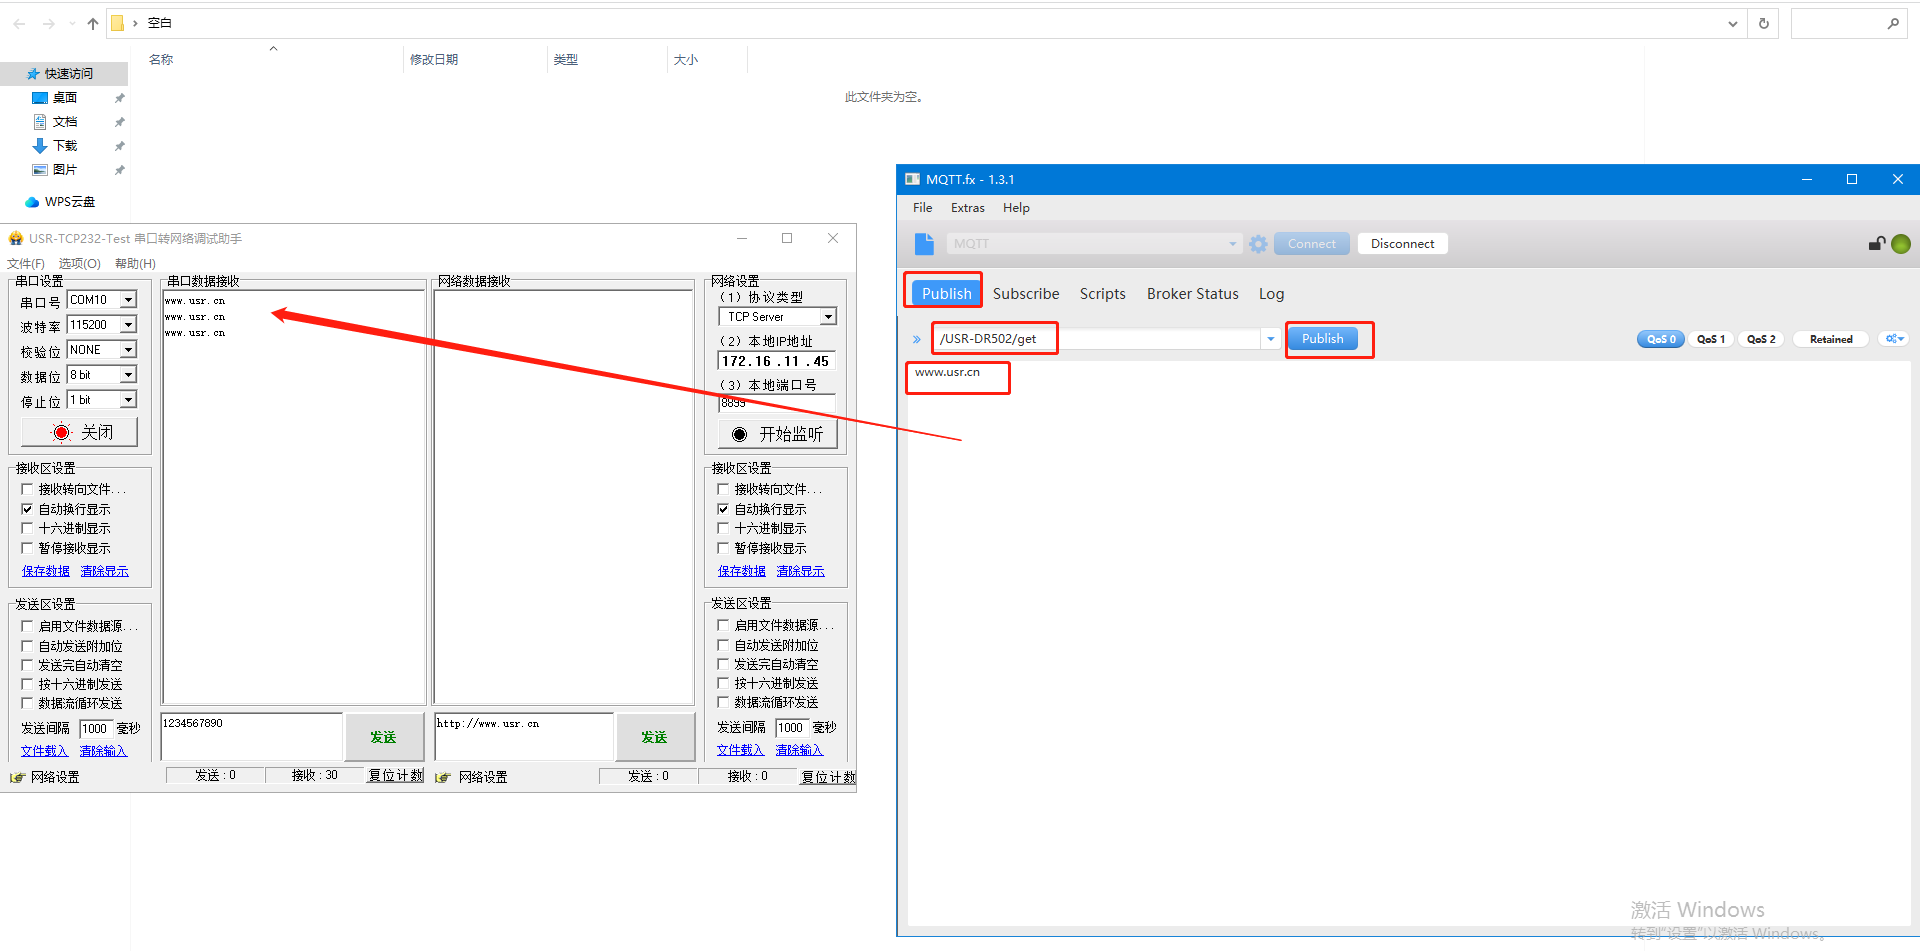1920x951 pixels.
Task: Click the green connection status indicator
Action: tap(1901, 244)
